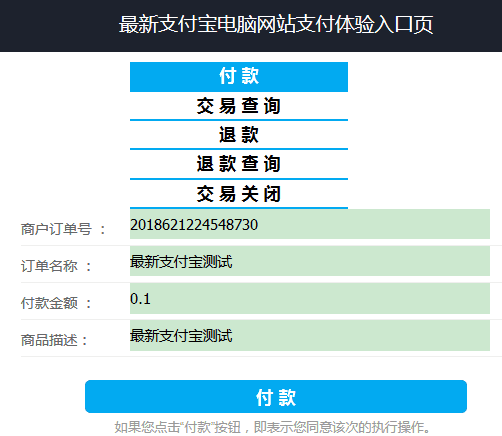
Task: Switch to the 退款查询 tab
Action: click(x=239, y=164)
